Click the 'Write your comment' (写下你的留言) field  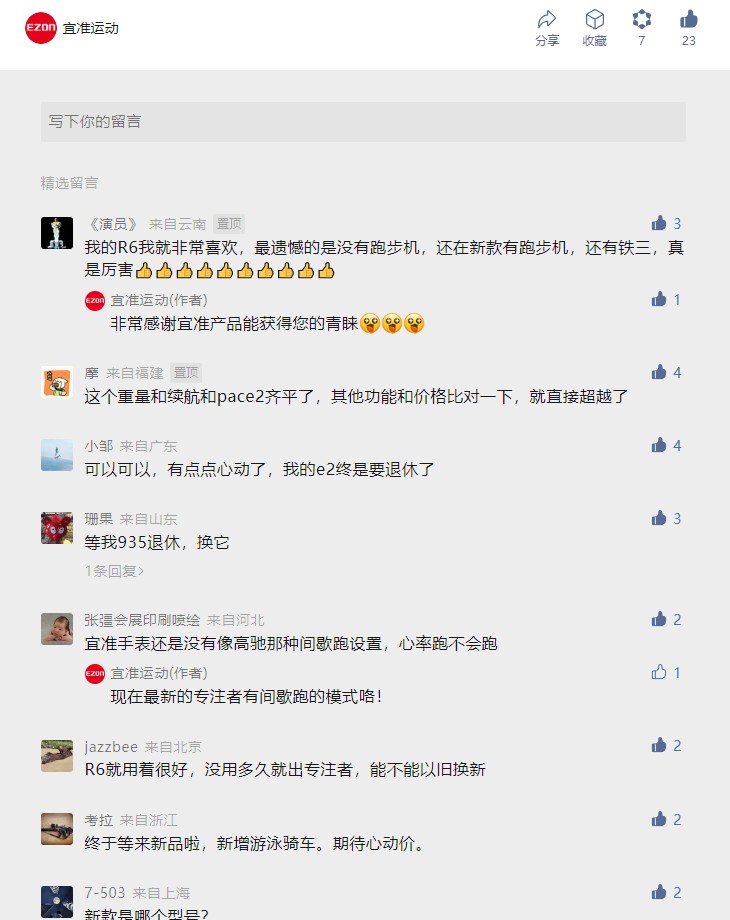(x=363, y=121)
